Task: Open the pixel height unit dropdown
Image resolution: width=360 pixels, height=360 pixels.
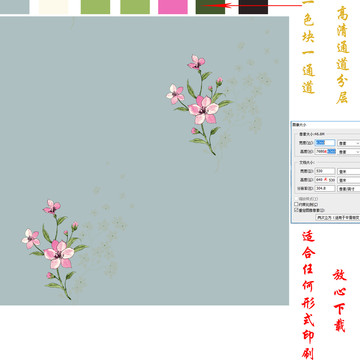Action: pyautogui.click(x=349, y=152)
